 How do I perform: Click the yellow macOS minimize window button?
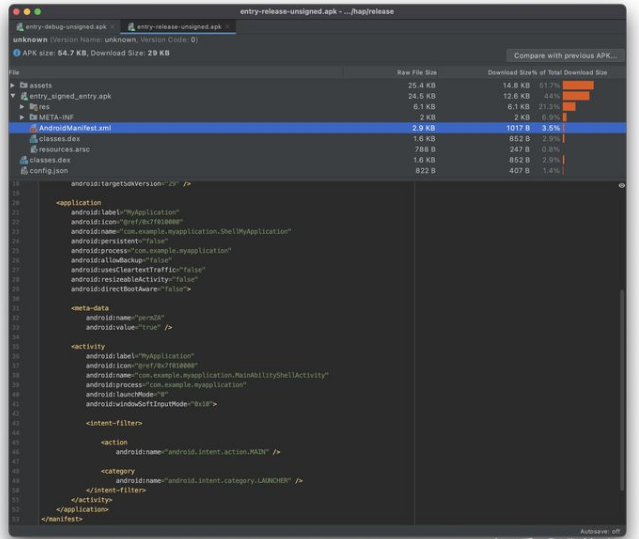[27, 11]
